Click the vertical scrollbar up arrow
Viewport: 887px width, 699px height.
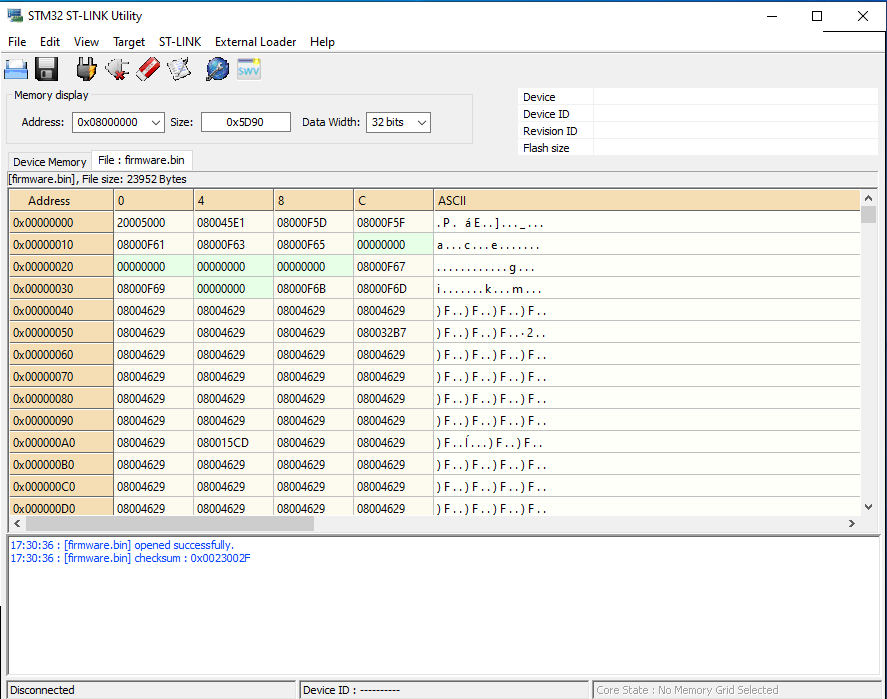(868, 198)
